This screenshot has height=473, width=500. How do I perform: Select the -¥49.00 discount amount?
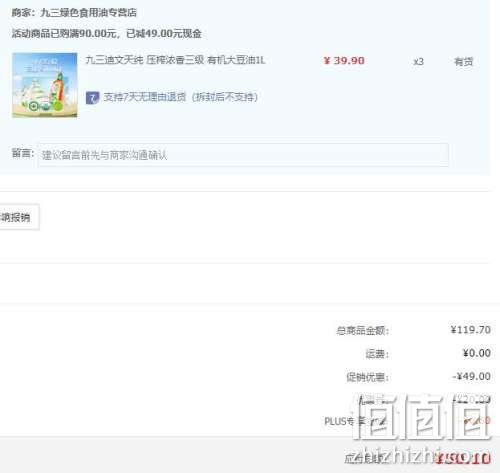point(472,376)
